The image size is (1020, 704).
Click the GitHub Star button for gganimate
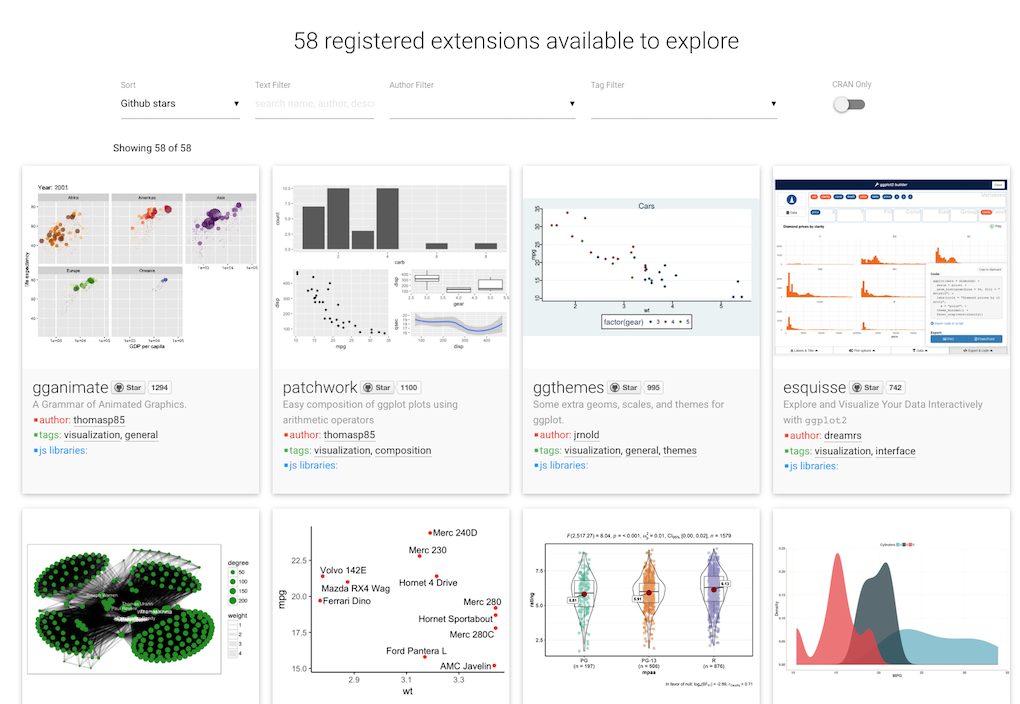point(127,387)
